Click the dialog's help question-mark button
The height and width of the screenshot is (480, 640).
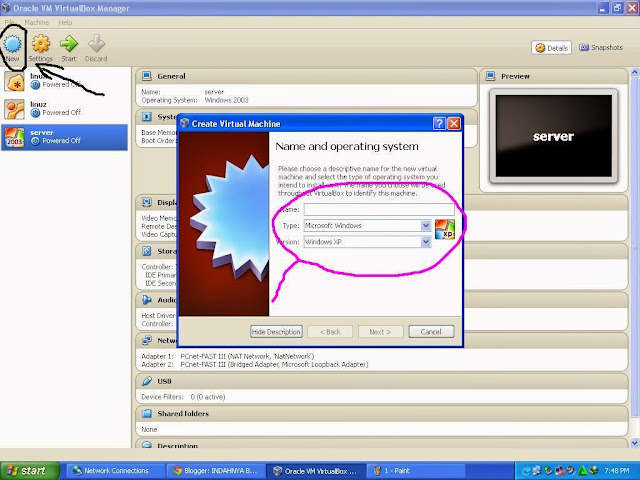point(439,123)
